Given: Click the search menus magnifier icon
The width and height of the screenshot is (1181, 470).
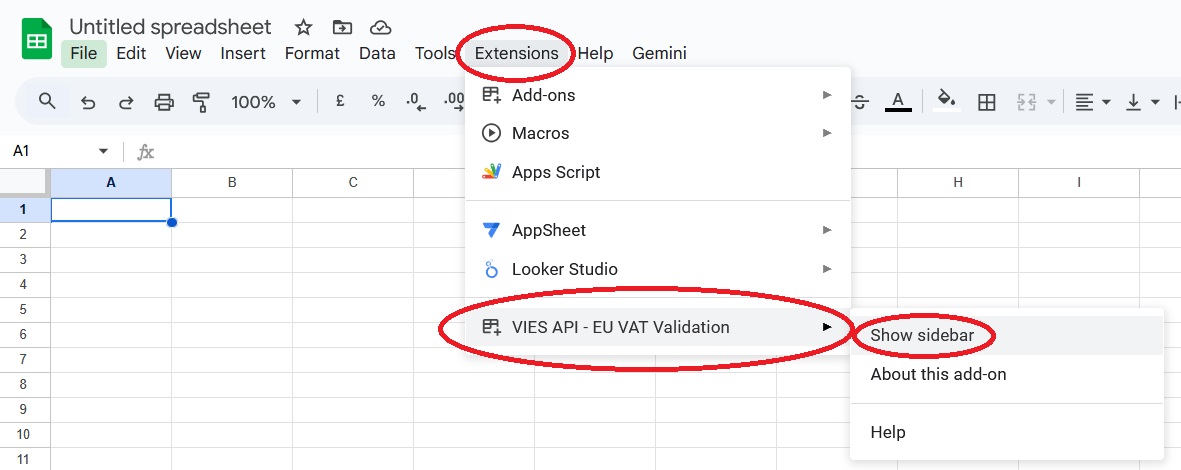Looking at the screenshot, I should 47,101.
